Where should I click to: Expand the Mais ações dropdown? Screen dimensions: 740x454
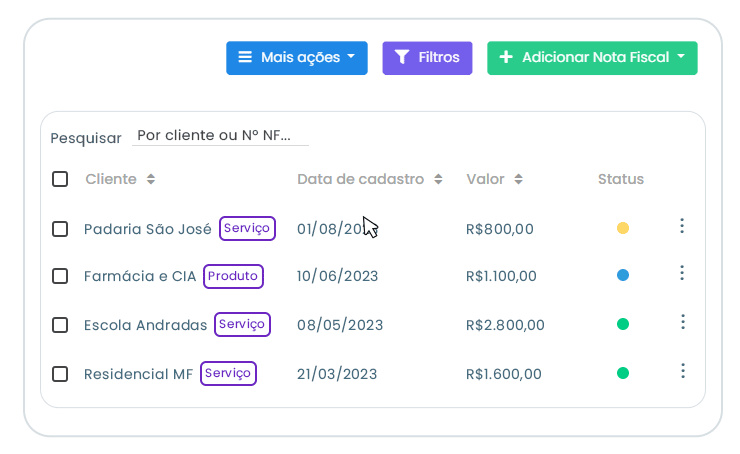click(296, 58)
